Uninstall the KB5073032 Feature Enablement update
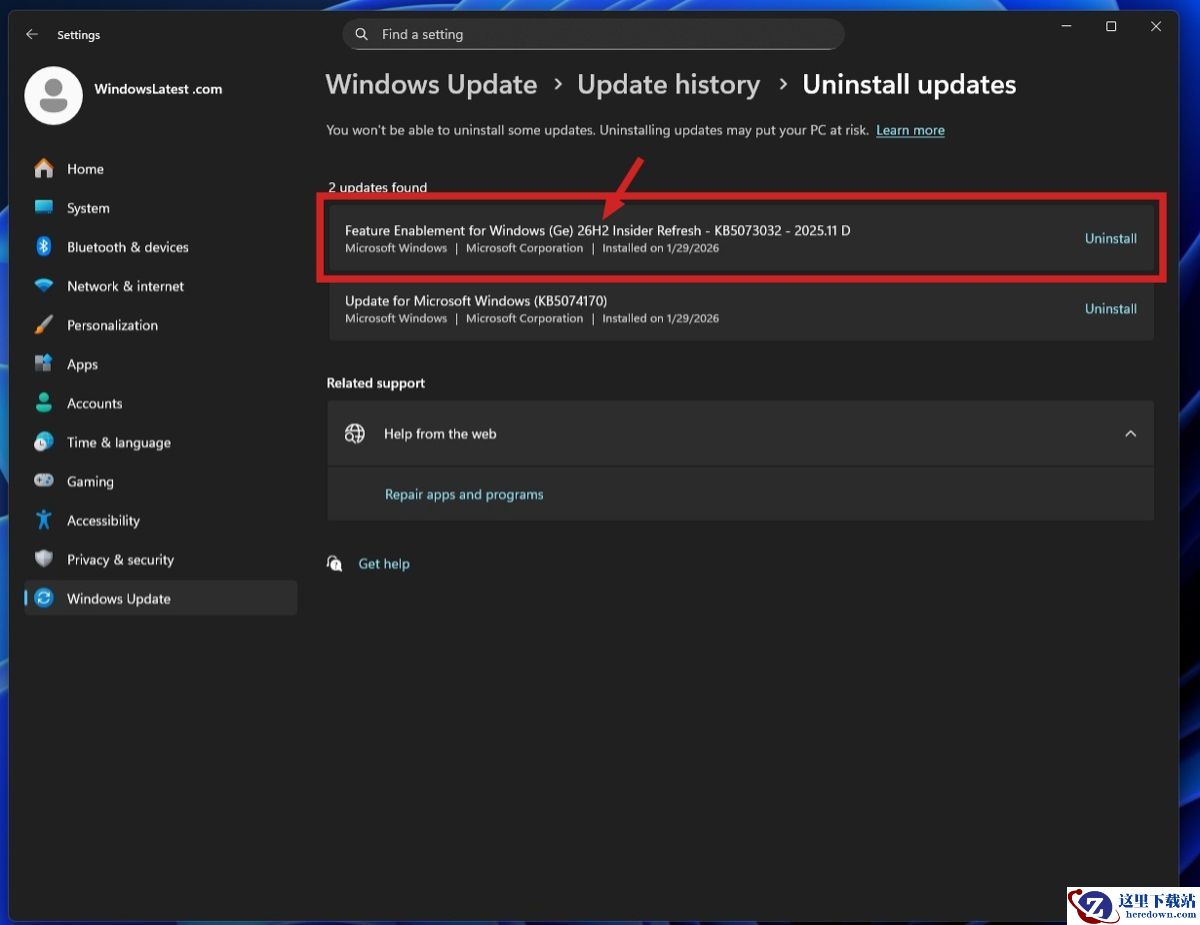The height and width of the screenshot is (925, 1200). [x=1110, y=239]
